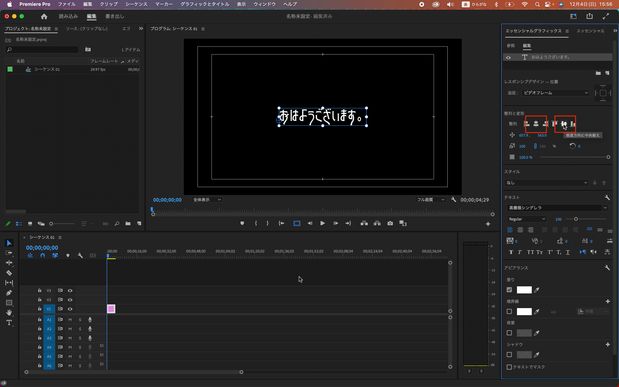Open the button editor plus icon

click(488, 224)
